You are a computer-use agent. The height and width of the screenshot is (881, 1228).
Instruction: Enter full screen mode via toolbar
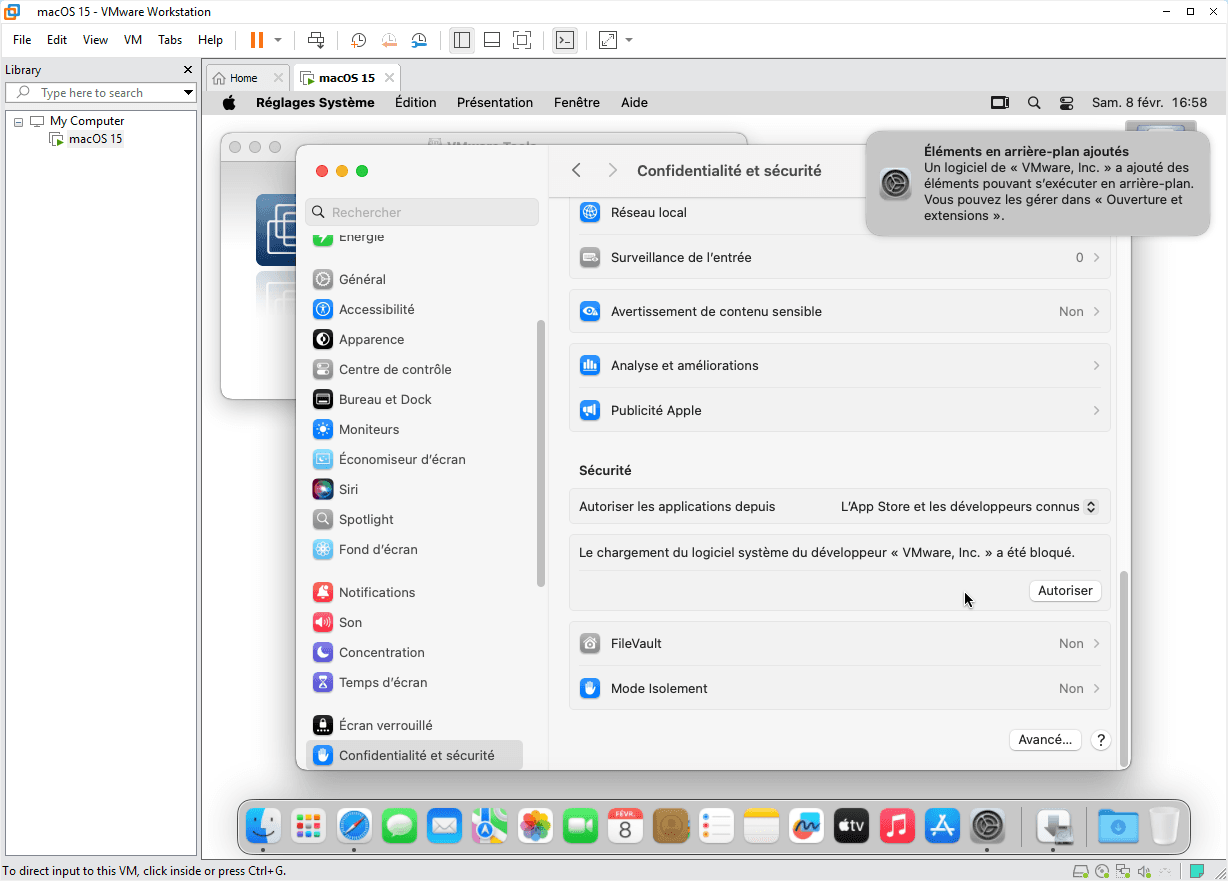pos(521,40)
